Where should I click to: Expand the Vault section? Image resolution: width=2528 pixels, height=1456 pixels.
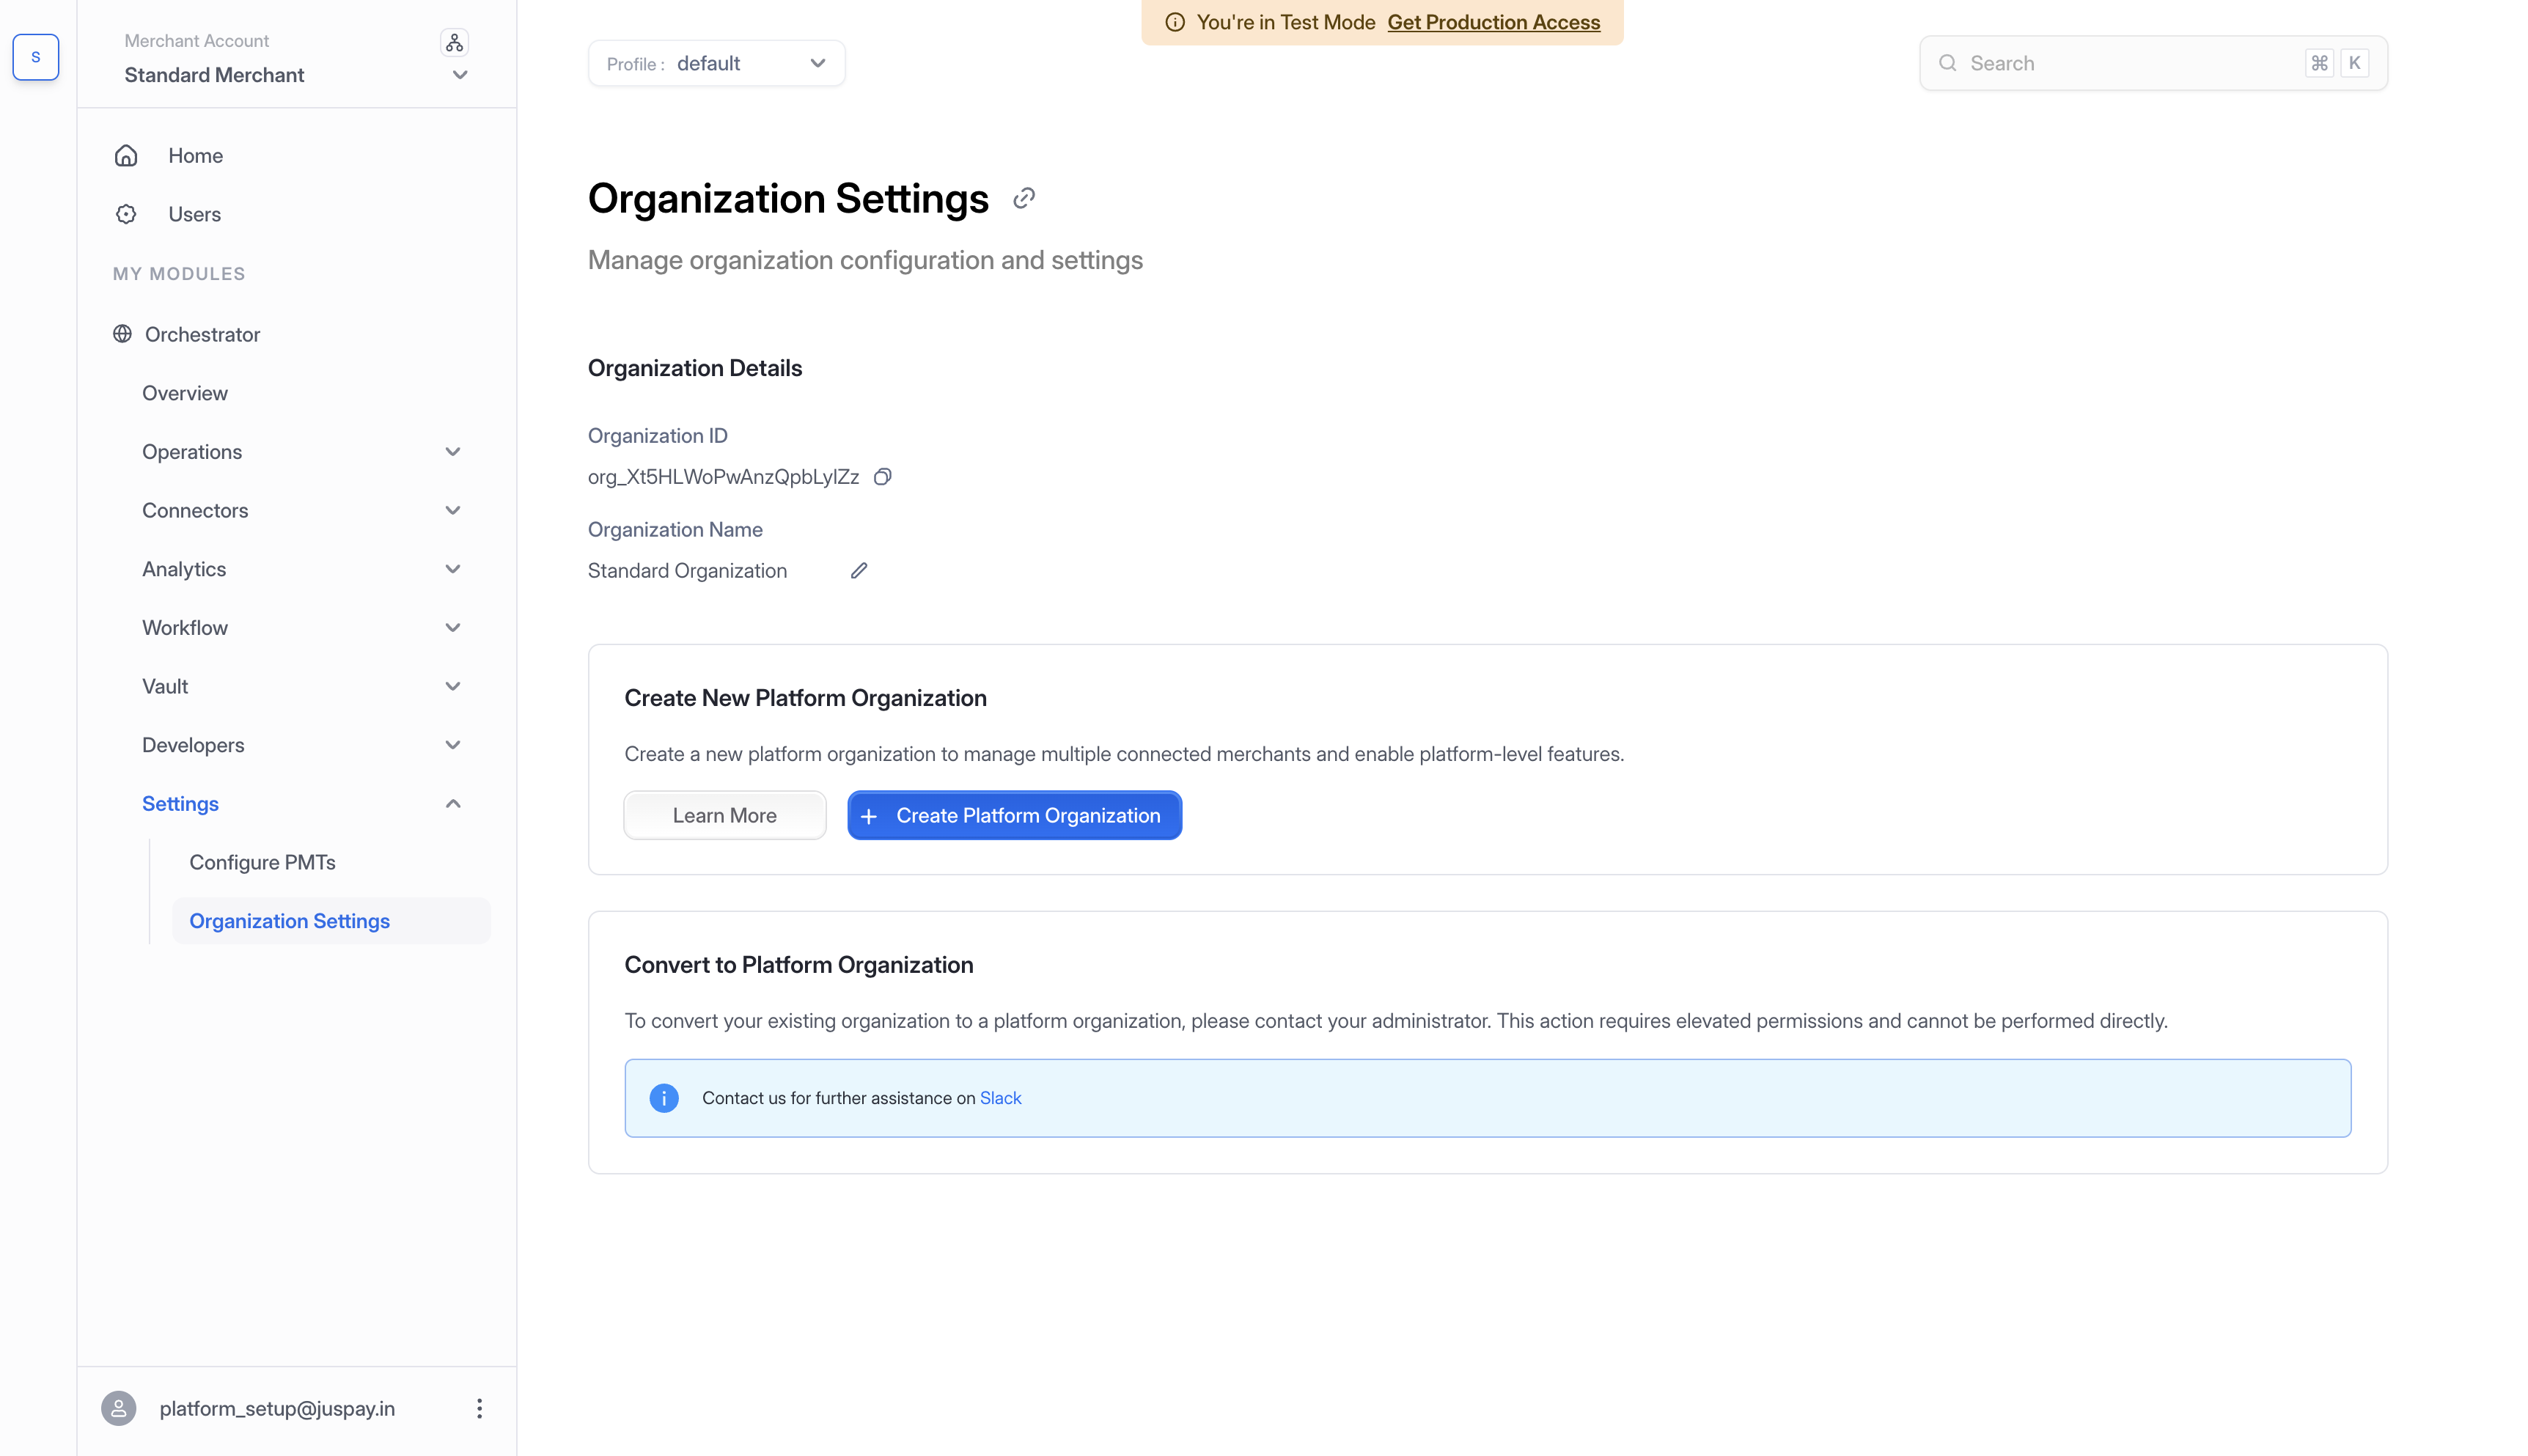point(452,686)
